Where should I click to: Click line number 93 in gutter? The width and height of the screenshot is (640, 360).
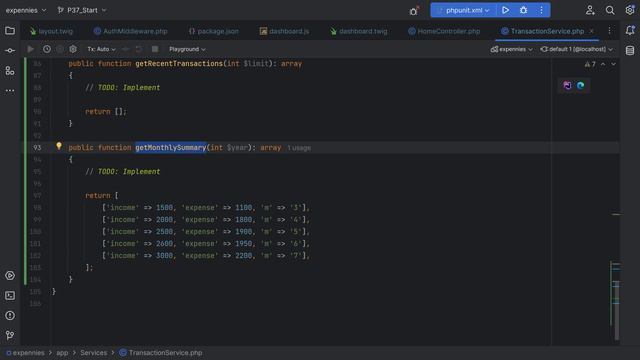tap(37, 147)
